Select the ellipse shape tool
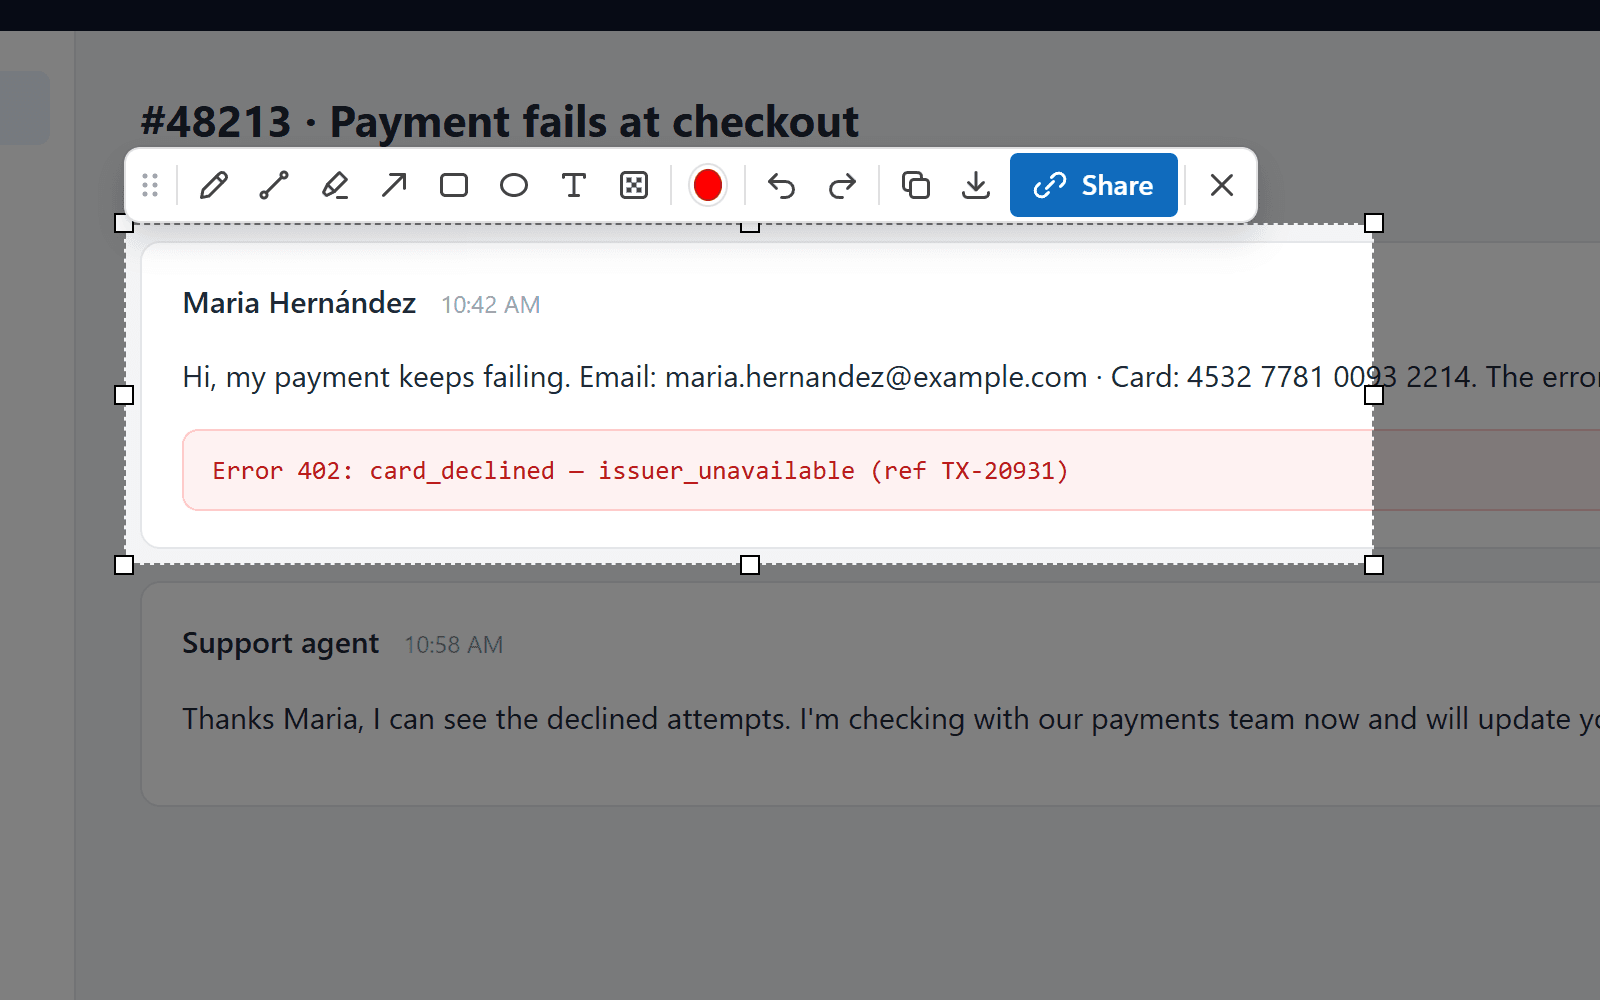This screenshot has height=1000, width=1600. coord(514,185)
